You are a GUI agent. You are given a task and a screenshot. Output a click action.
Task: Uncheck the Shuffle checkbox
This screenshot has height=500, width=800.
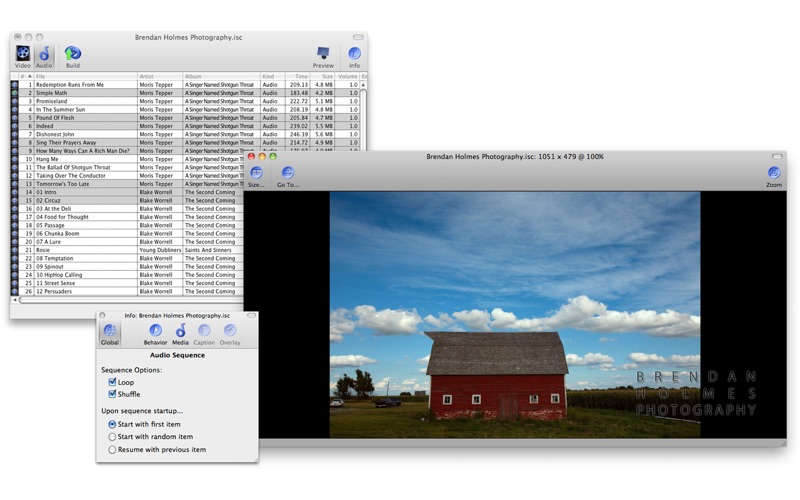[112, 393]
